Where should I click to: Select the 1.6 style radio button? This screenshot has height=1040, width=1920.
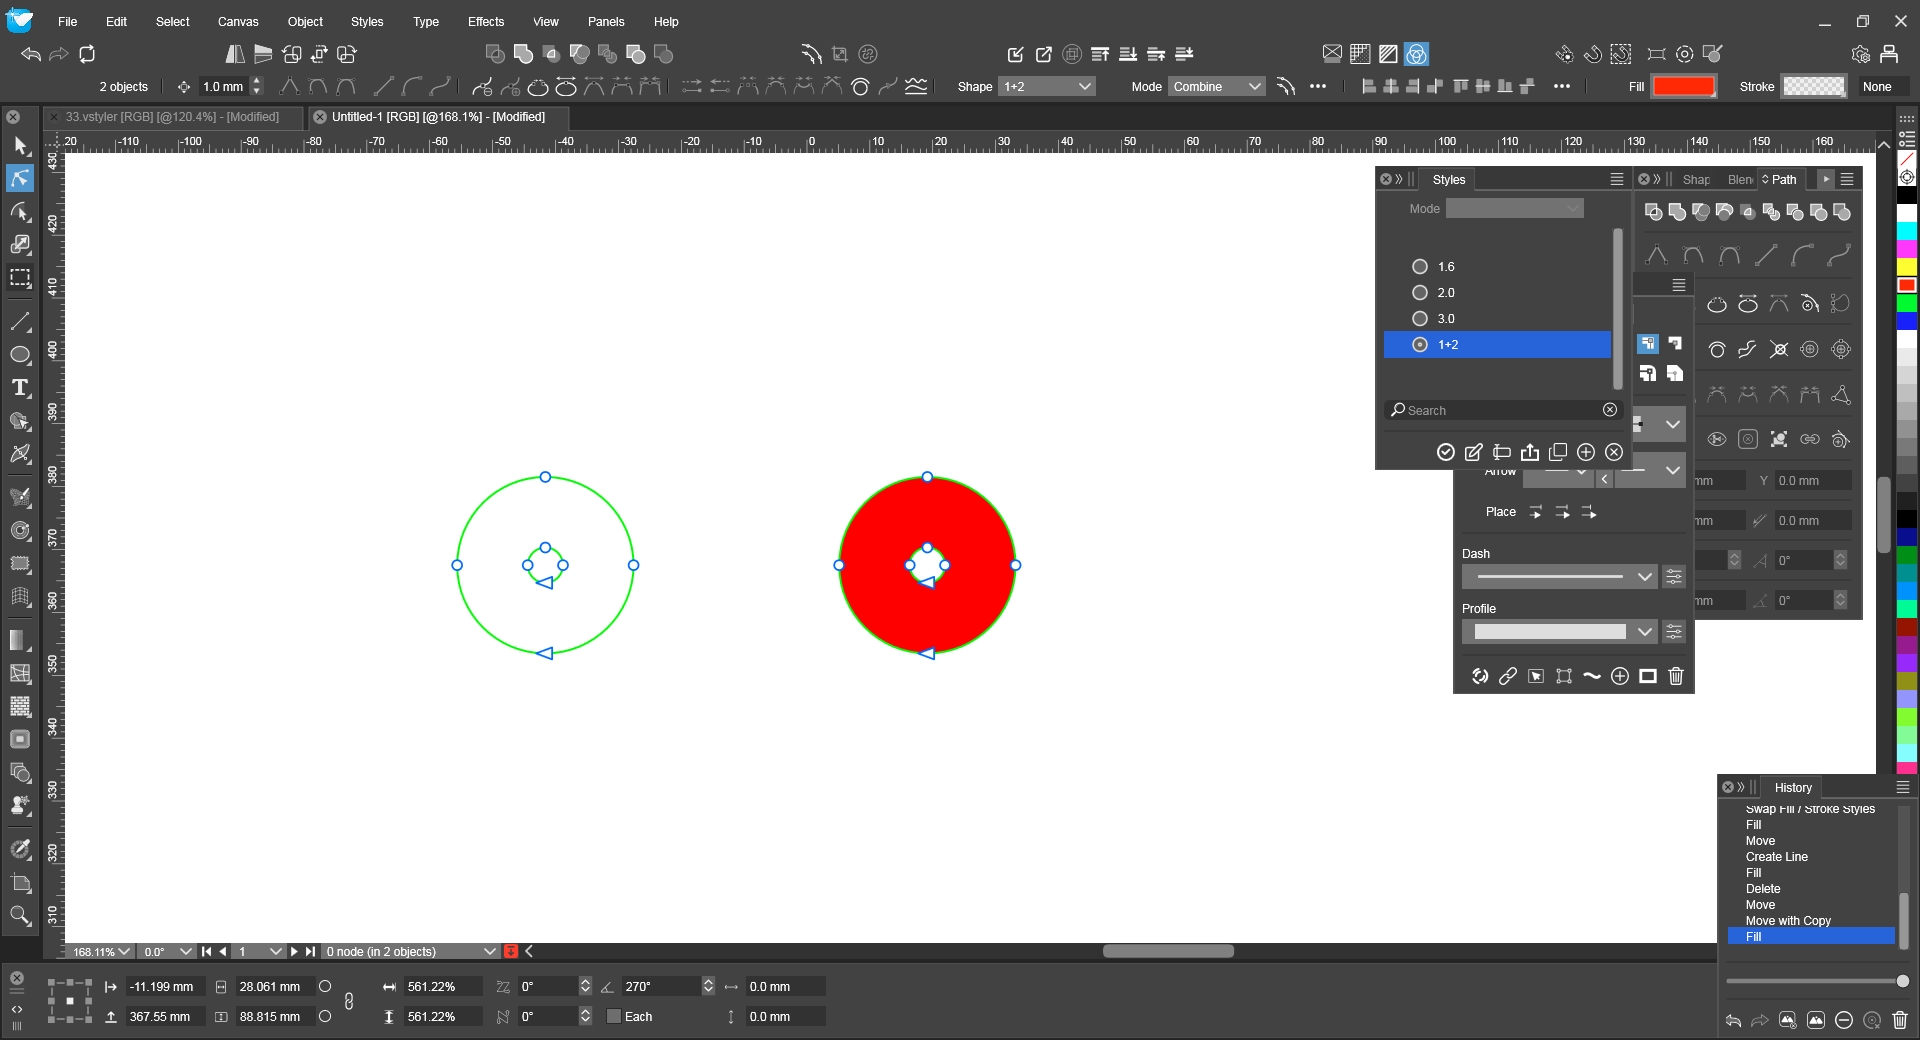tap(1419, 267)
